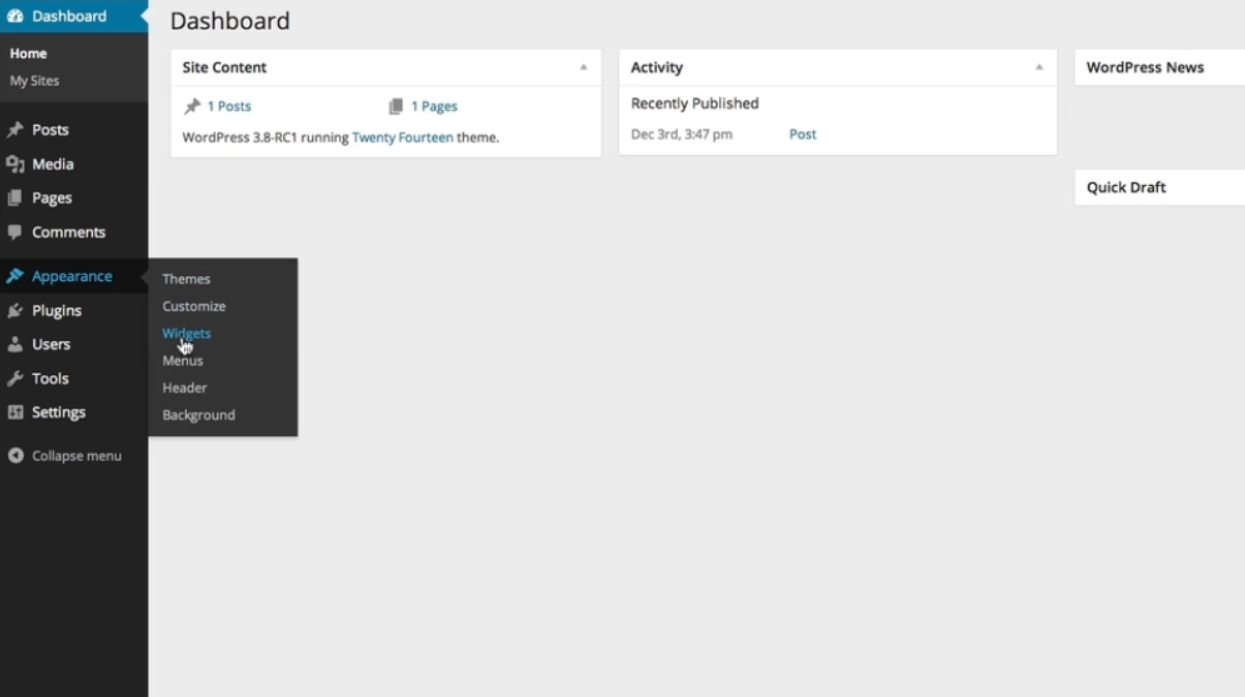Follow the 1 Posts link
This screenshot has height=697, width=1245.
click(x=229, y=106)
